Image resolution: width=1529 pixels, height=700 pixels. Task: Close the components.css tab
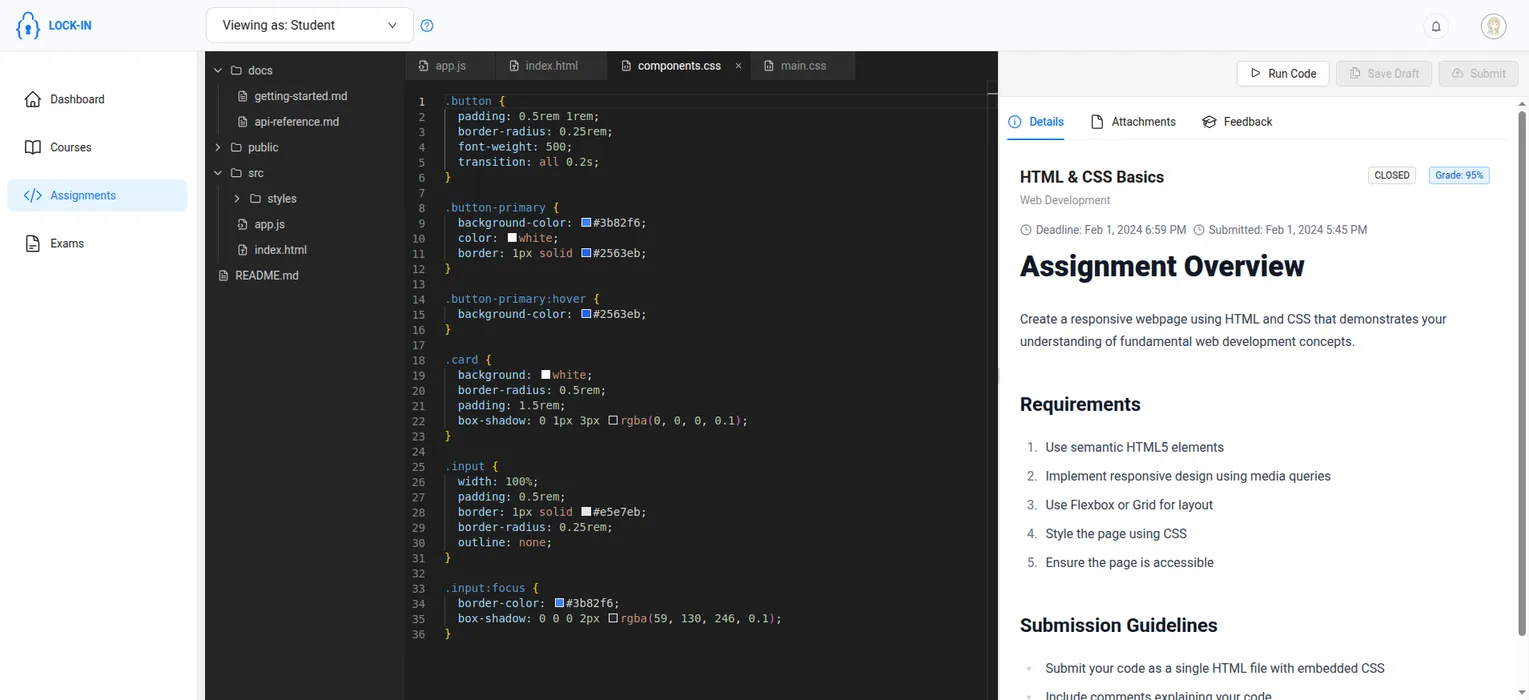tap(738, 66)
